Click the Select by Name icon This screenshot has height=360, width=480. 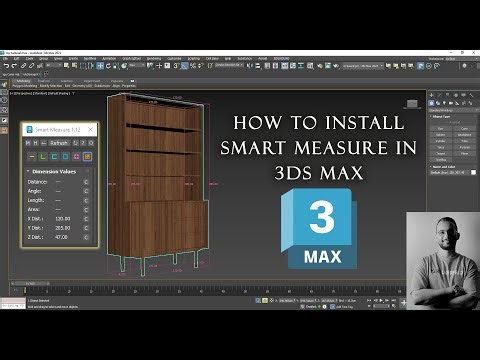74,66
